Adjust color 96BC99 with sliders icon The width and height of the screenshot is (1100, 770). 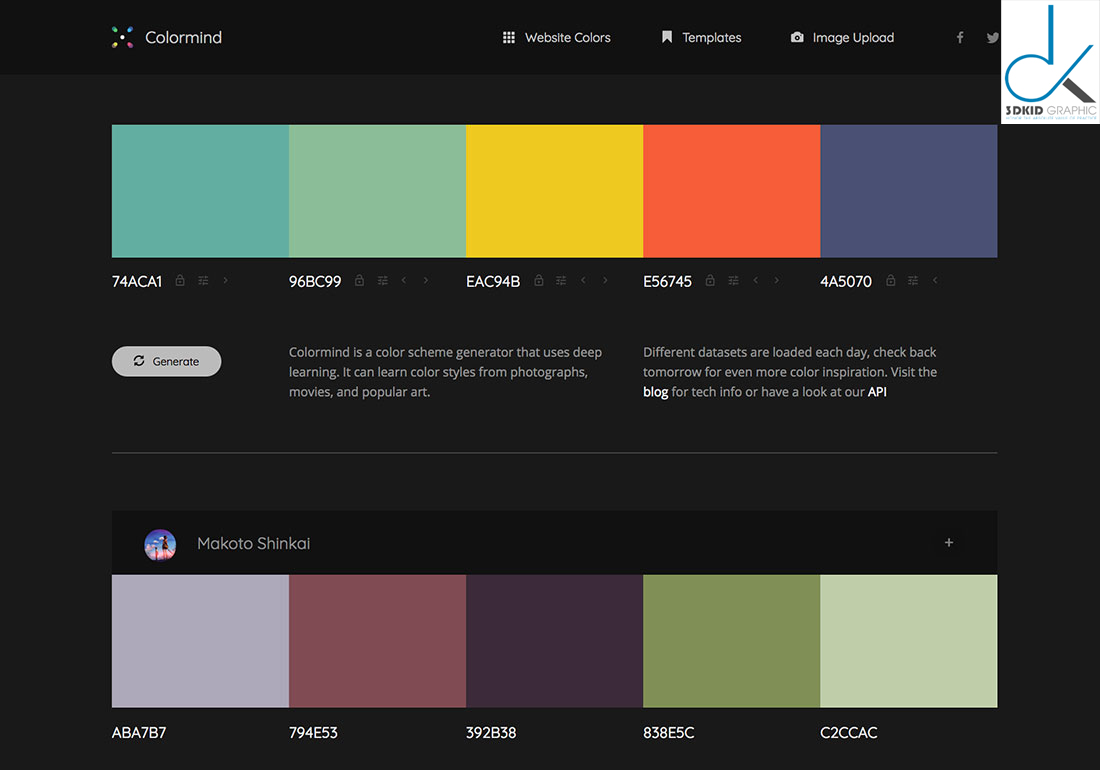coord(382,281)
